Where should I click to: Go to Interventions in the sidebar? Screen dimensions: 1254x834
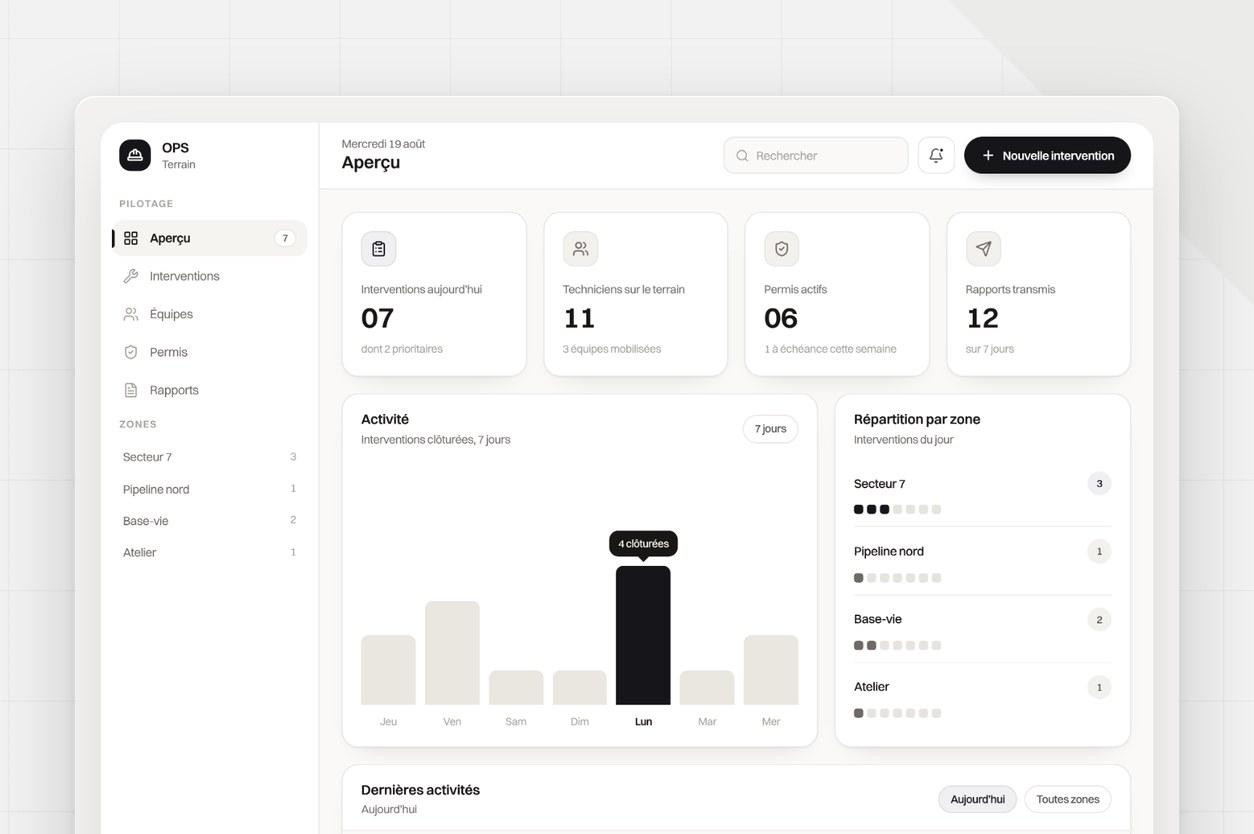[209, 276]
